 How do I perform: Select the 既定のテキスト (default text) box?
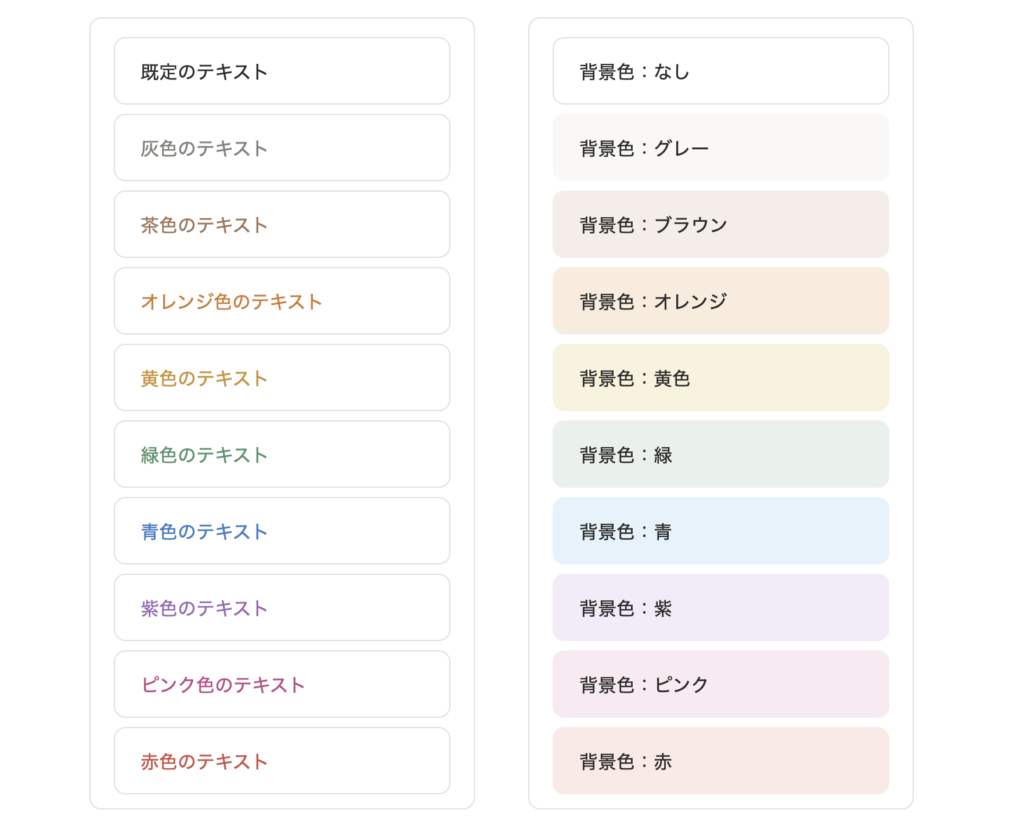tap(282, 70)
